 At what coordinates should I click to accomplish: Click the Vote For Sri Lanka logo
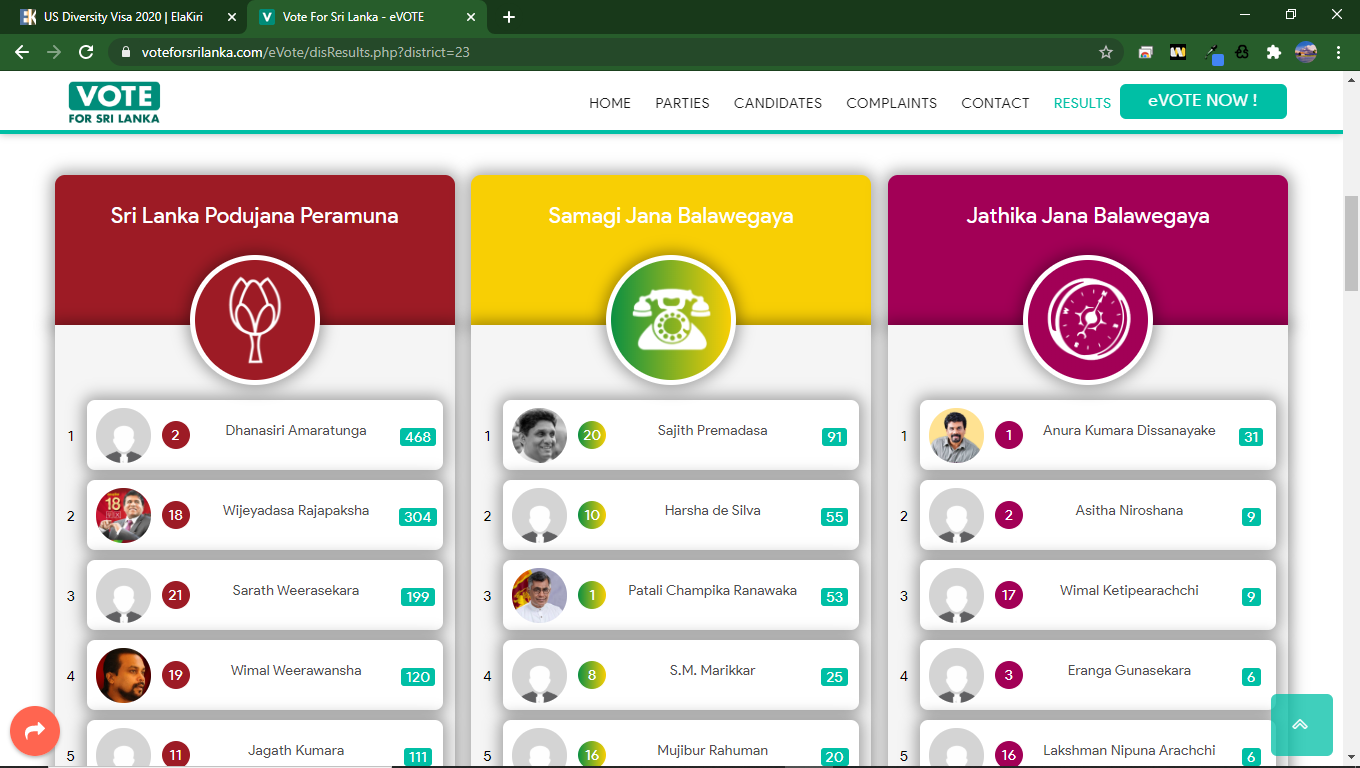114,103
